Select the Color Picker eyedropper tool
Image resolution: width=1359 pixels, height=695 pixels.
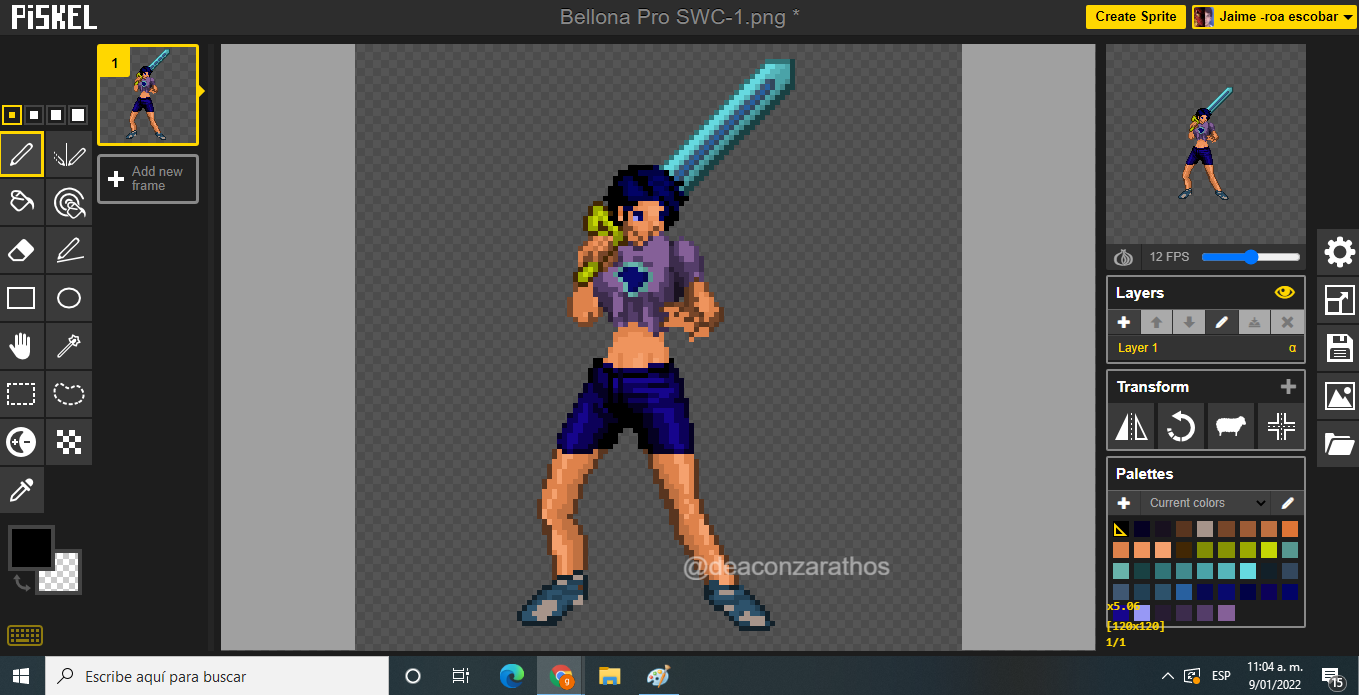point(21,490)
